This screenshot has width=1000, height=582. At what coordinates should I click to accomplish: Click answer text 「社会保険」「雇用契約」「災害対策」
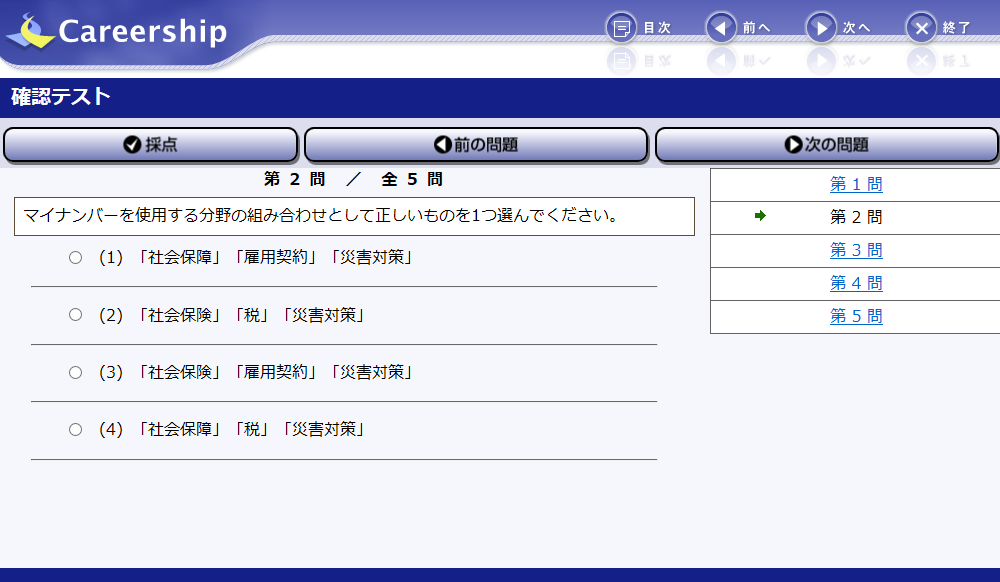[276, 372]
